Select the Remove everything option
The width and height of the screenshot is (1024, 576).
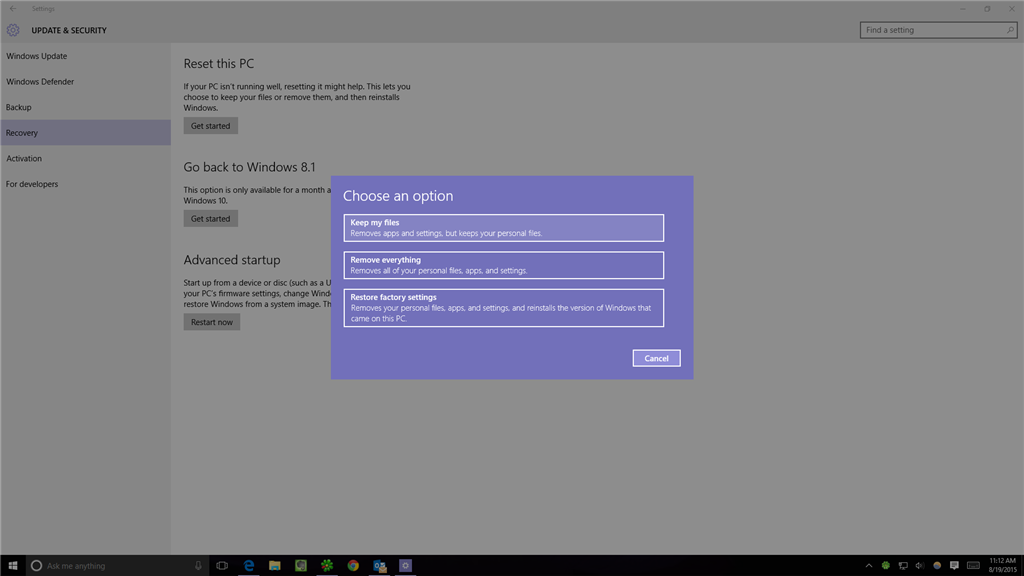(503, 264)
